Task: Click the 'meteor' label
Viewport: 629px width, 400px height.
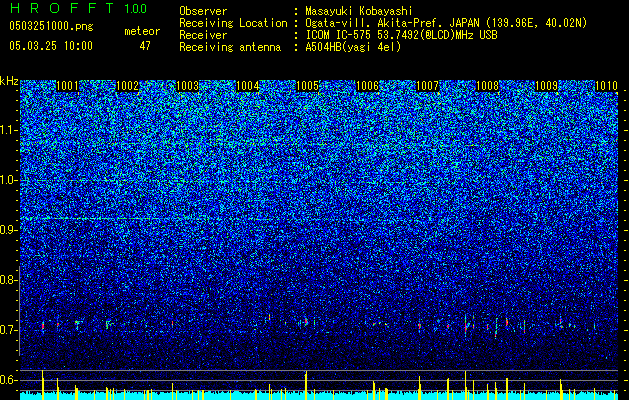Action: [x=142, y=31]
